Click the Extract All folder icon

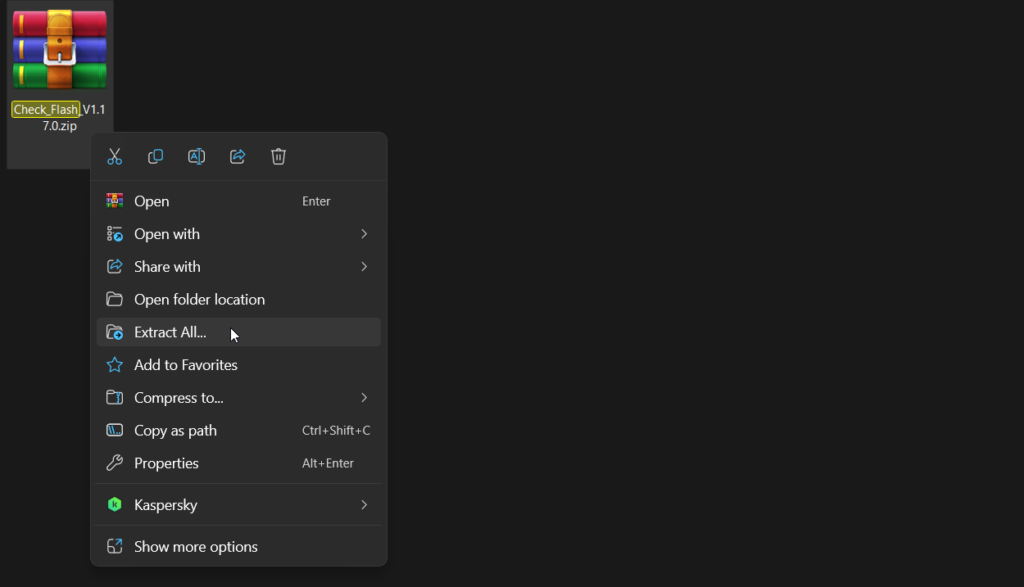[115, 333]
